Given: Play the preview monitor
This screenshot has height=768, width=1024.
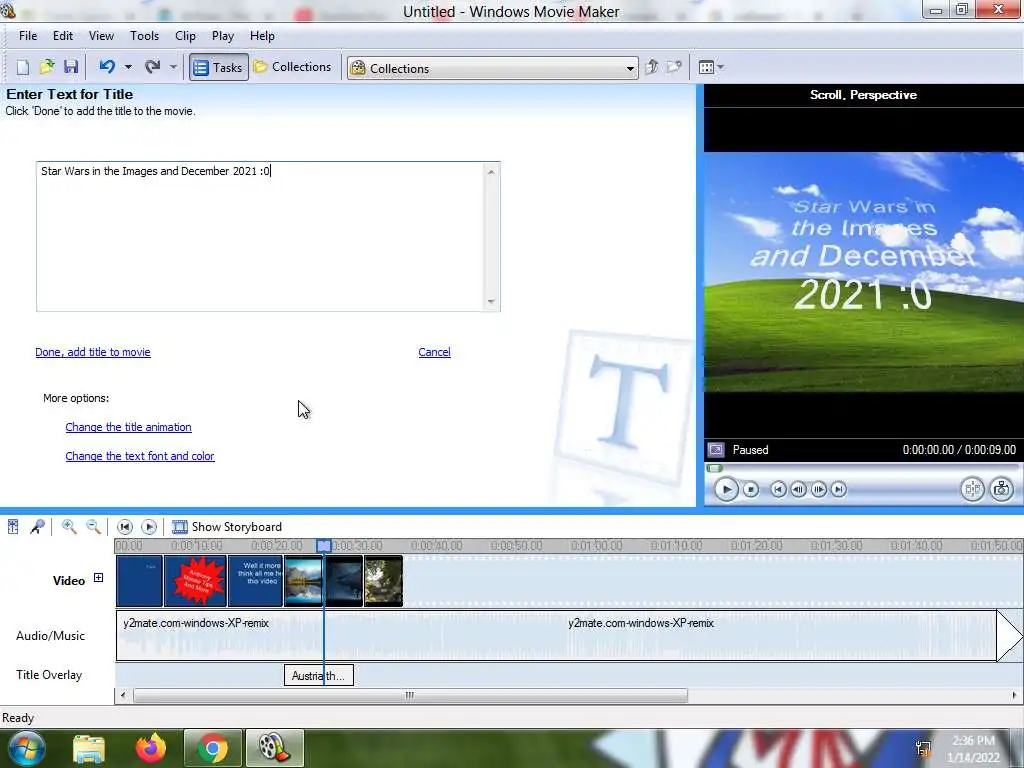Looking at the screenshot, I should (726, 489).
